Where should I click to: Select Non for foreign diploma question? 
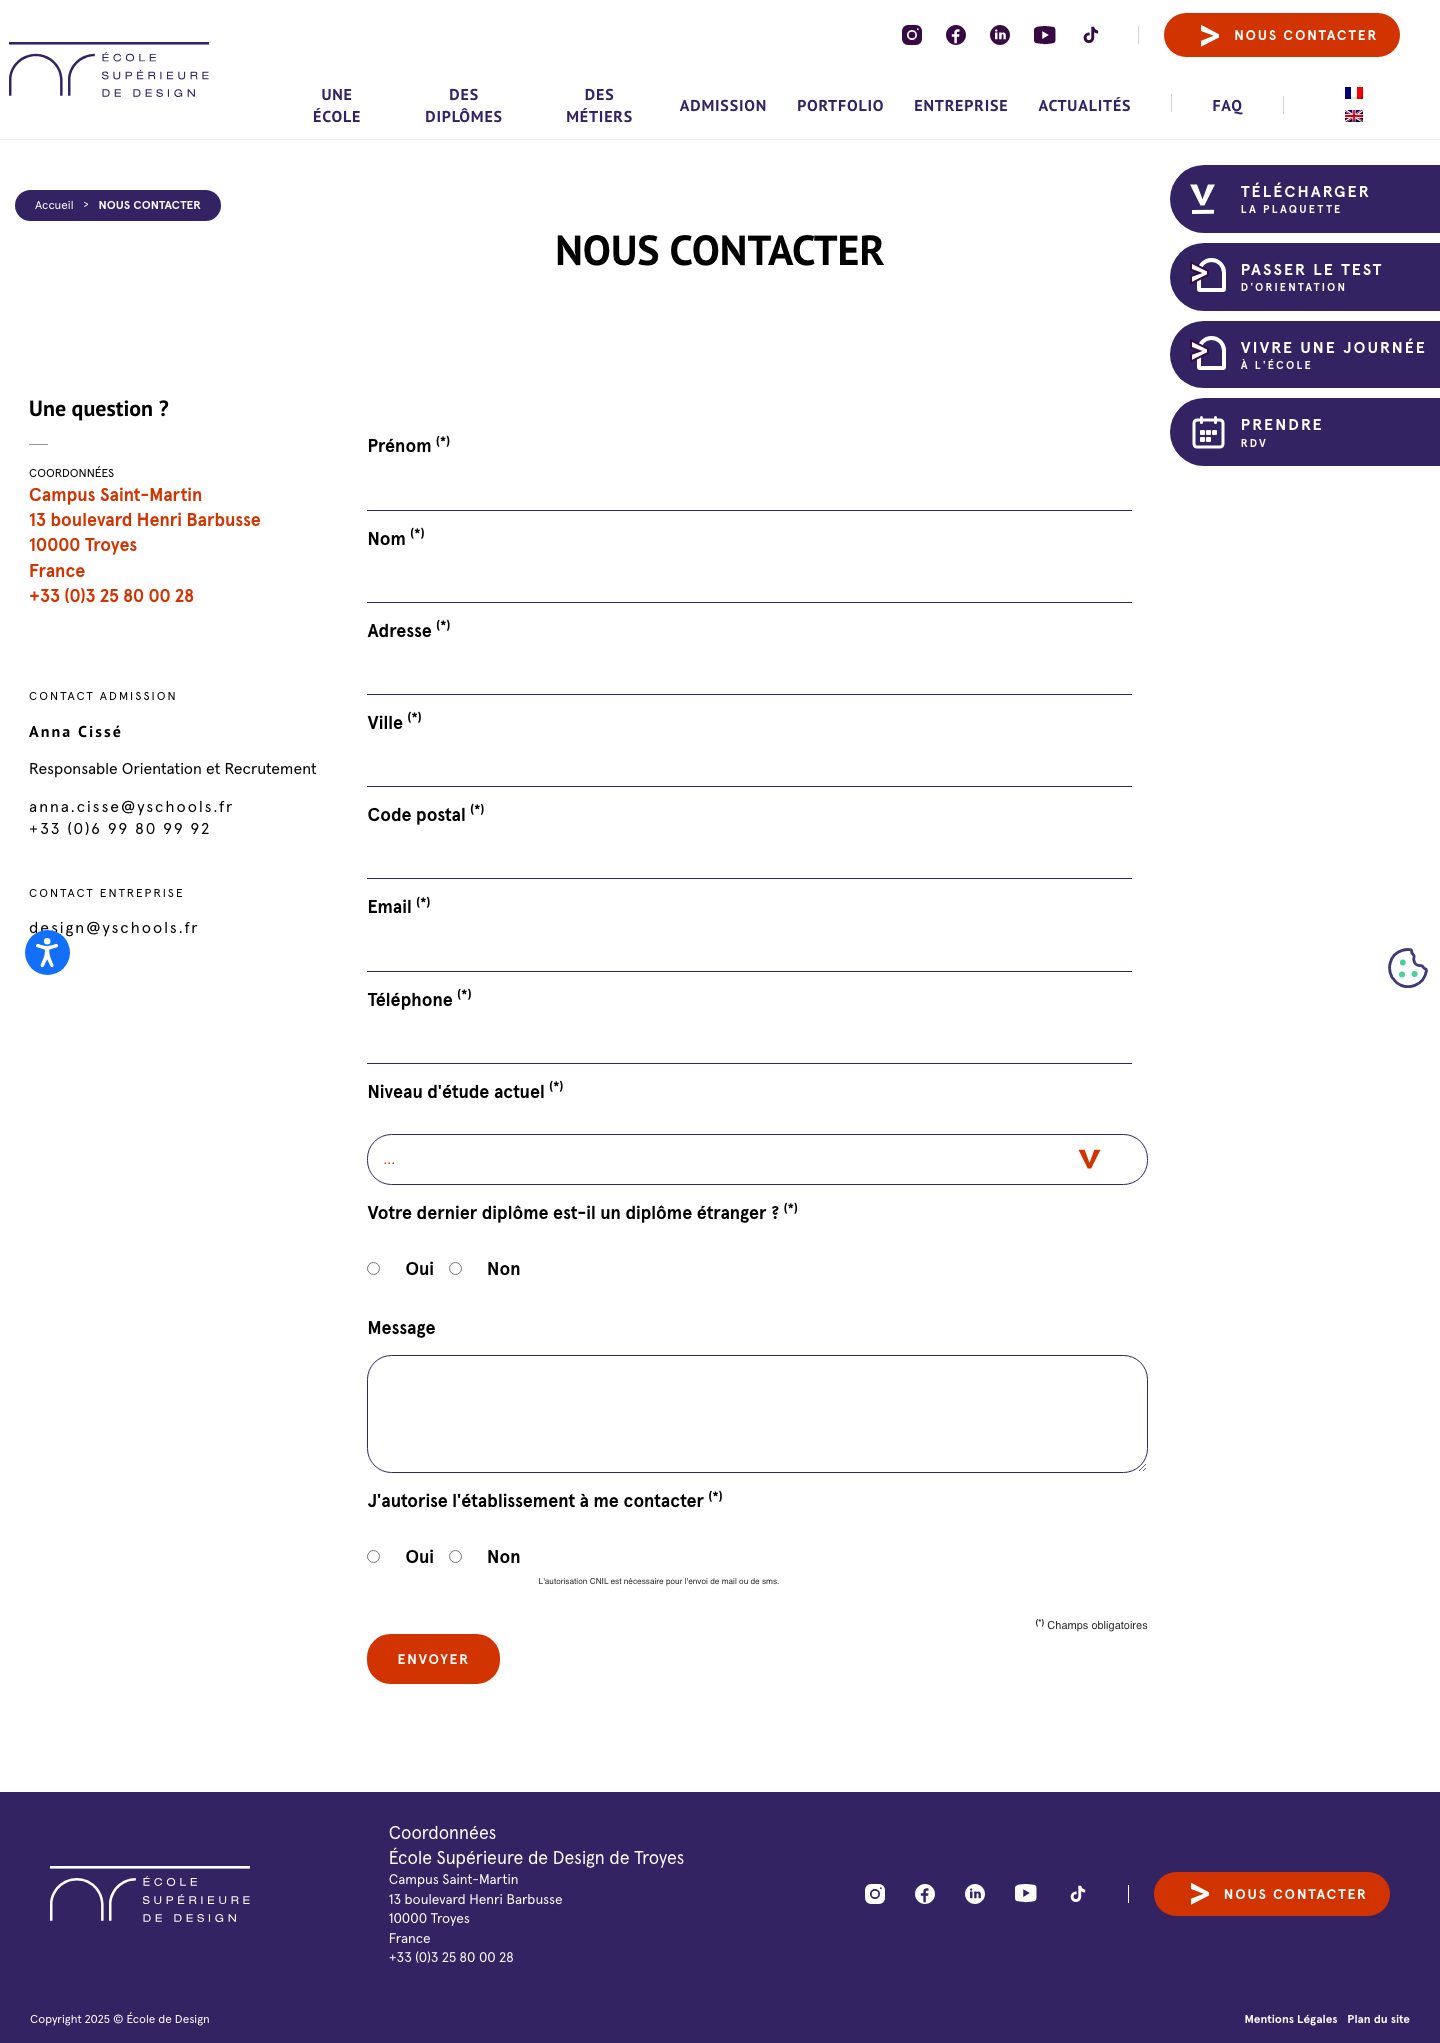tap(456, 1268)
